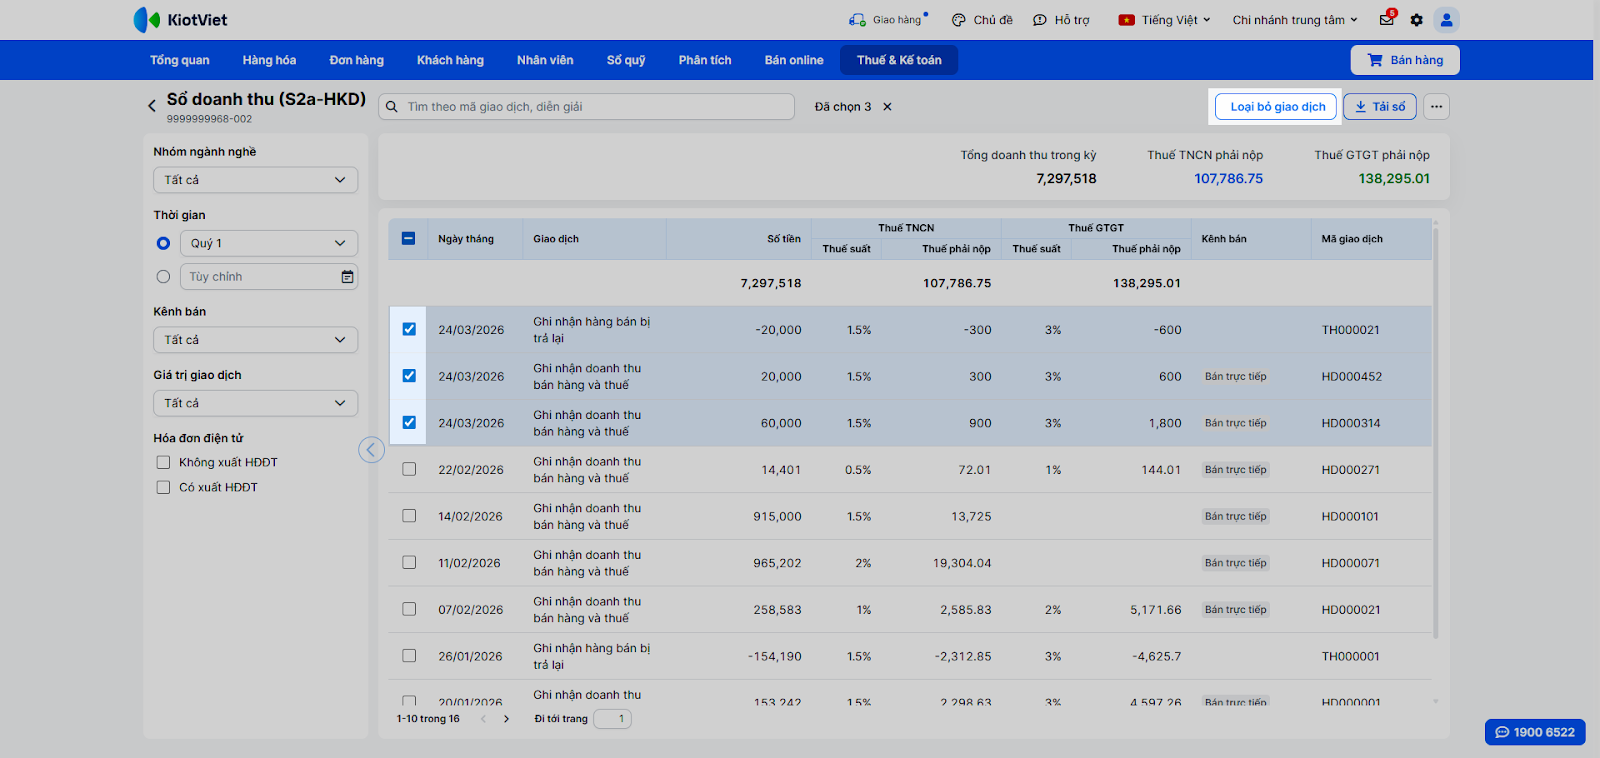Collapse the filter sidebar with the round chevron
Image resolution: width=1600 pixels, height=758 pixels.
coord(371,450)
